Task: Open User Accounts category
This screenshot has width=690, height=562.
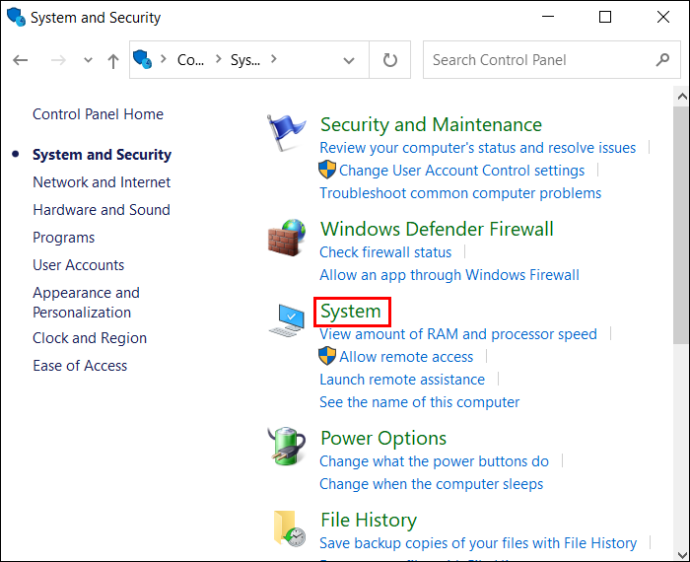Action: point(78,265)
